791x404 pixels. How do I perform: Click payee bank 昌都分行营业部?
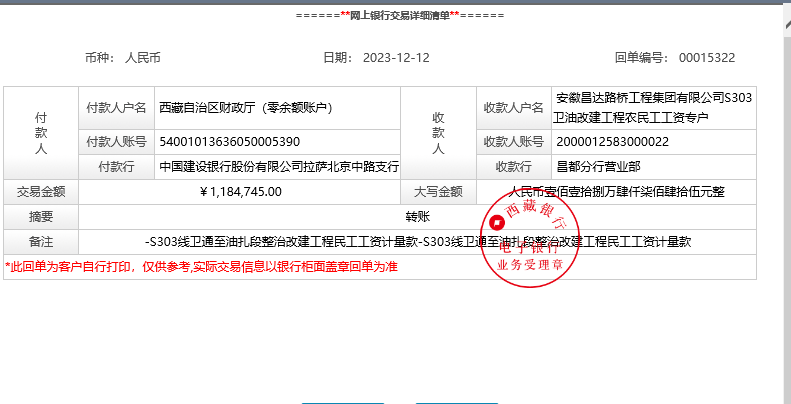[x=598, y=167]
